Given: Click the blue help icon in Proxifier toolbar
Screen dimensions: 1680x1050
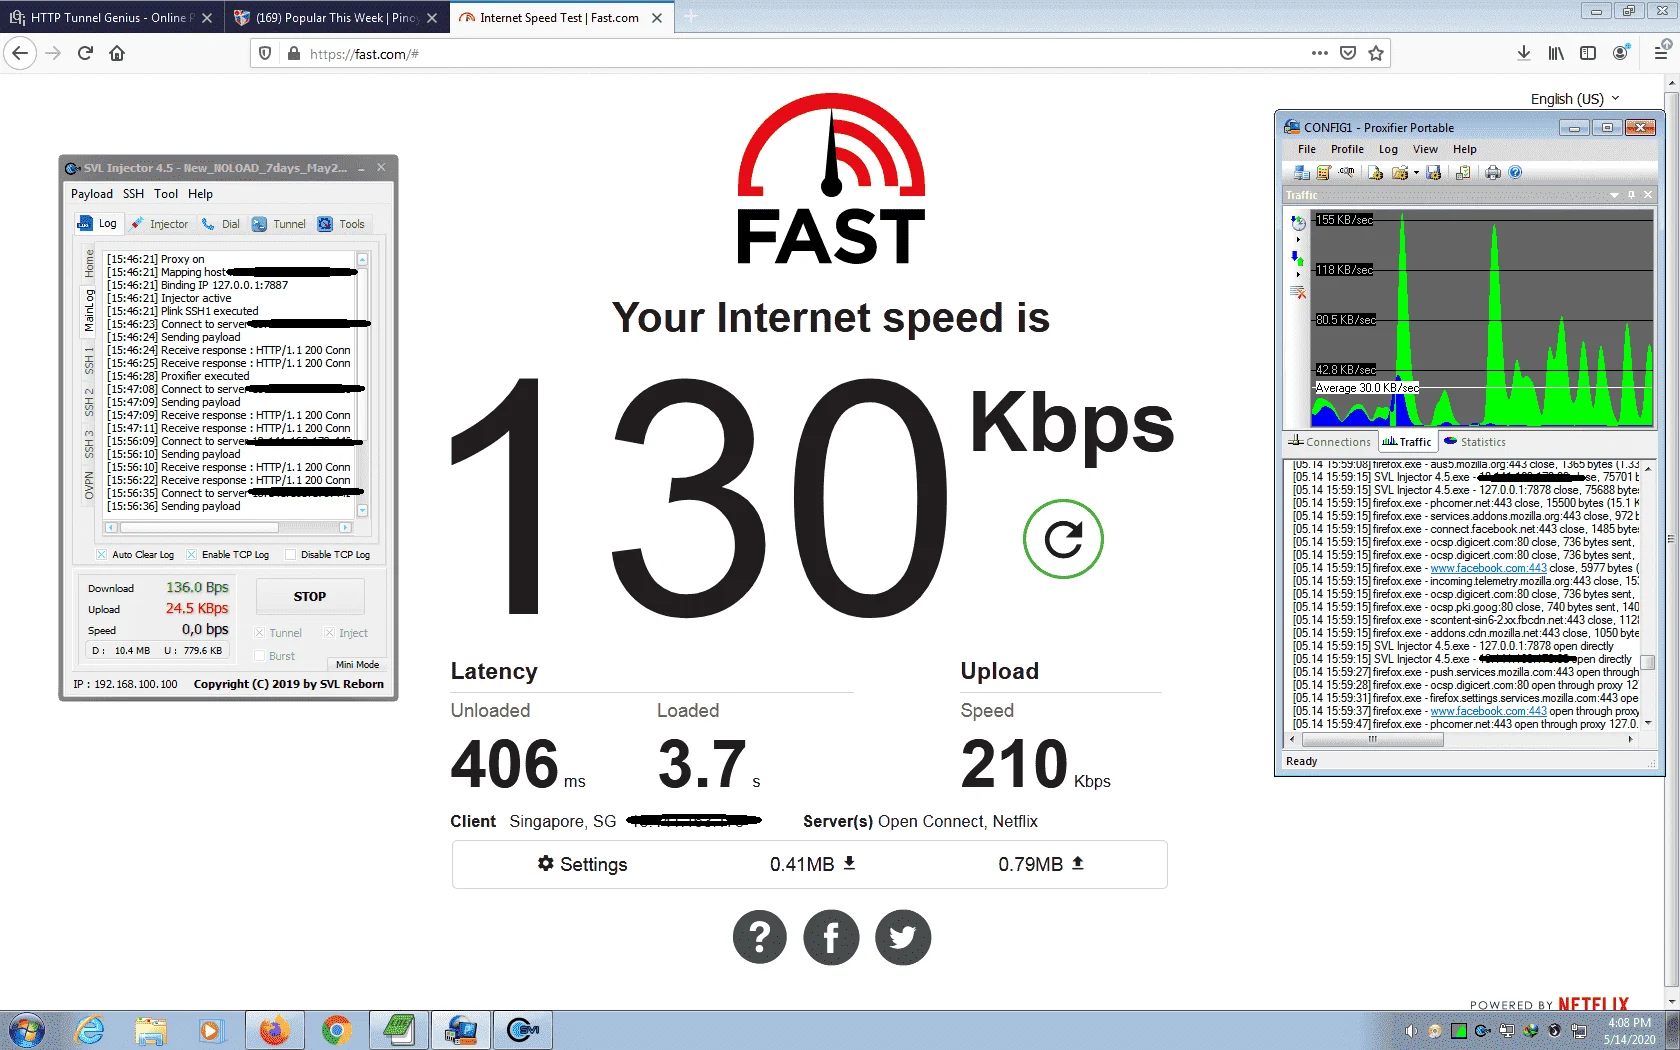Looking at the screenshot, I should coord(1515,173).
